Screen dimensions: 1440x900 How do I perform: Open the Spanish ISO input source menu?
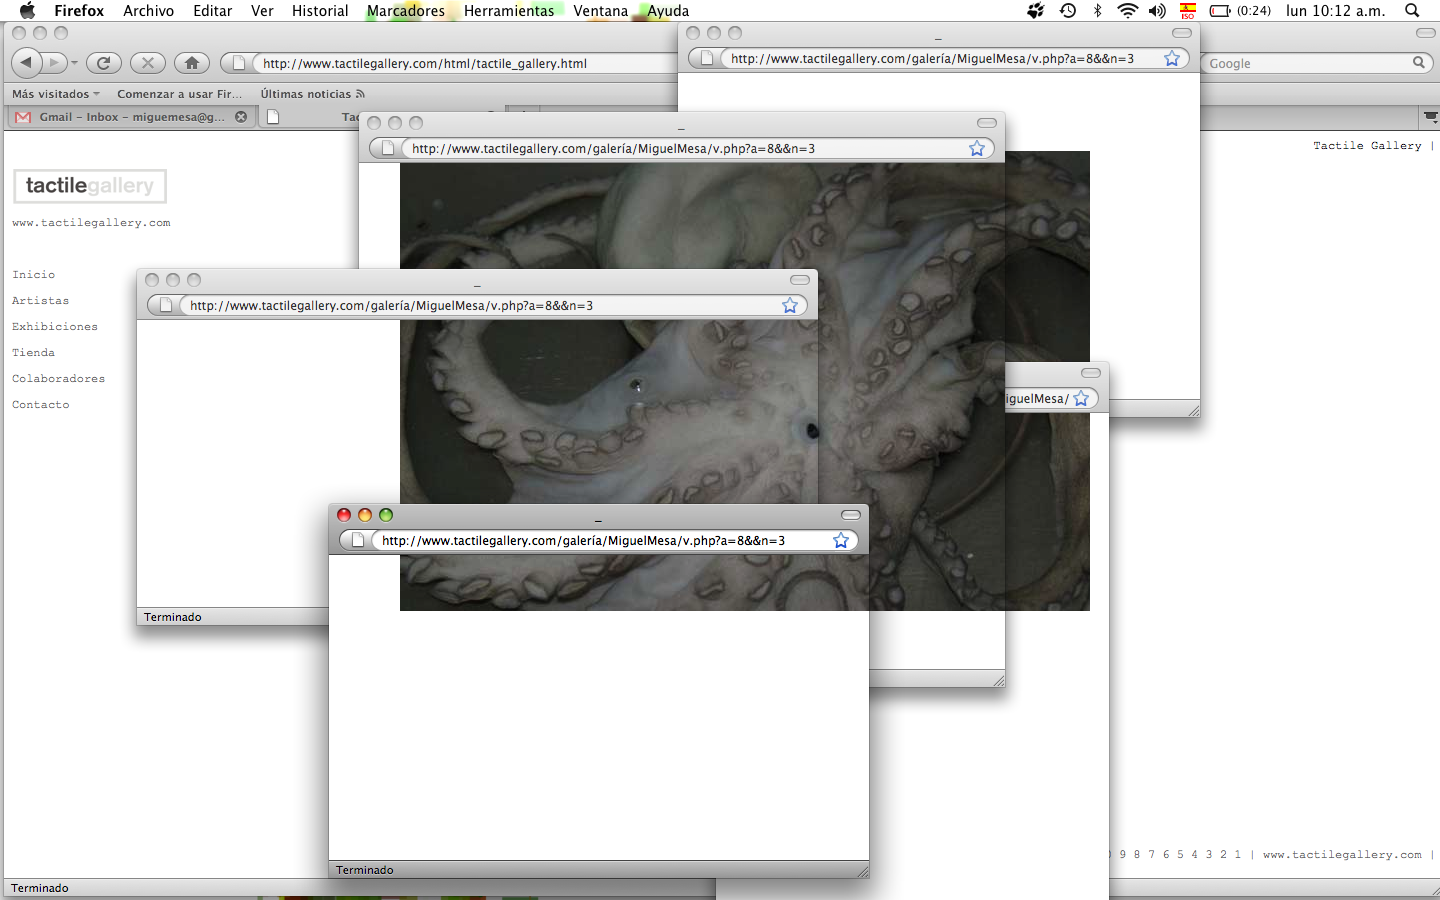(x=1188, y=11)
